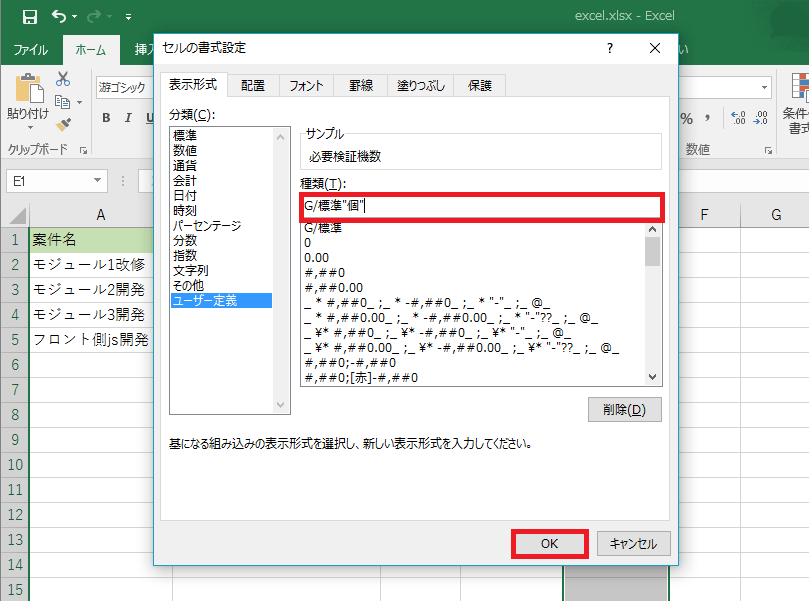The height and width of the screenshot is (601, 809).
Task: Click the increase decimal icon
Action: point(738,118)
